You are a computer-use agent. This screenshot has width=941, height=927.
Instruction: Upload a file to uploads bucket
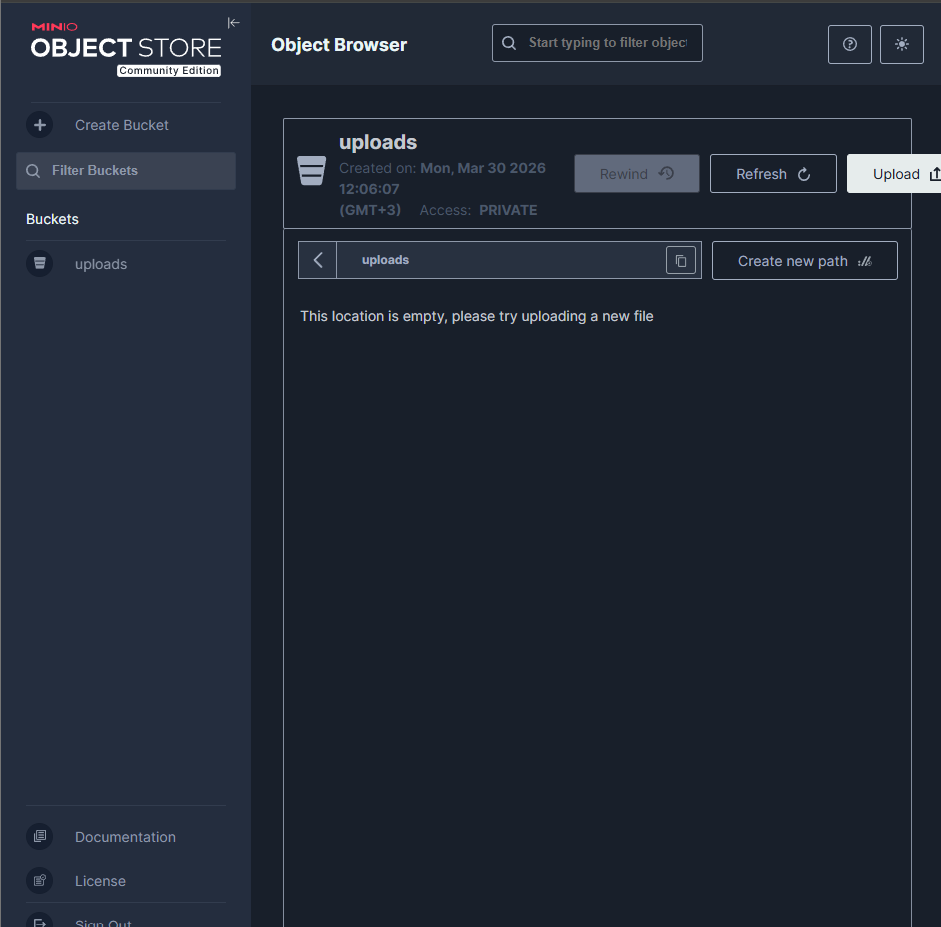coord(894,174)
